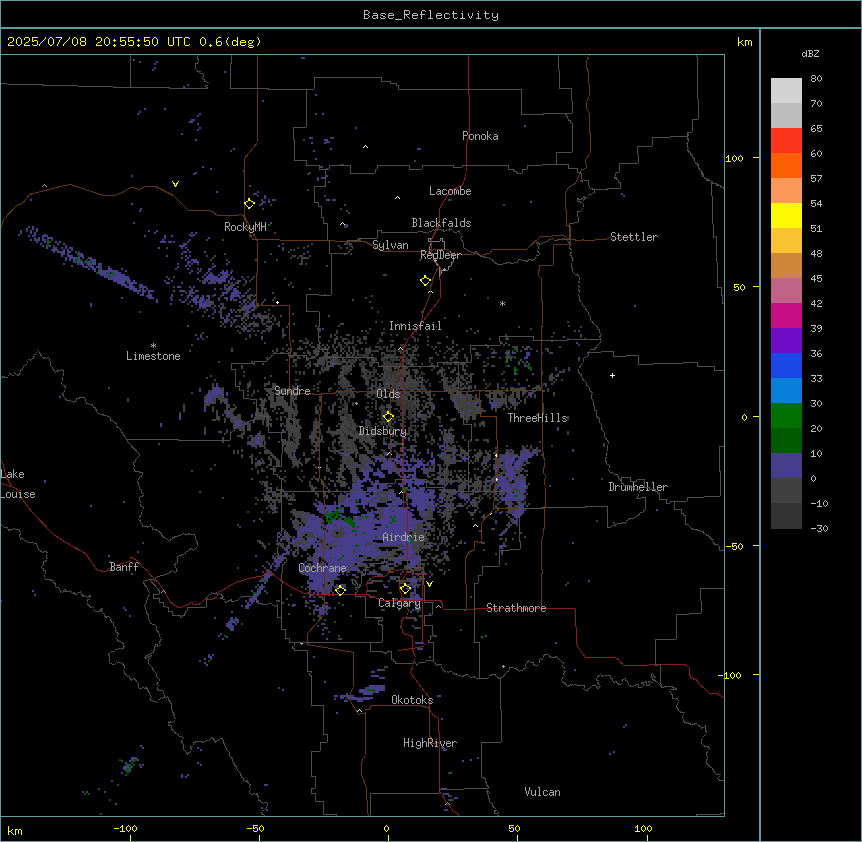Click the -50 tick label on bottom axis
The image size is (862, 842).
(255, 828)
